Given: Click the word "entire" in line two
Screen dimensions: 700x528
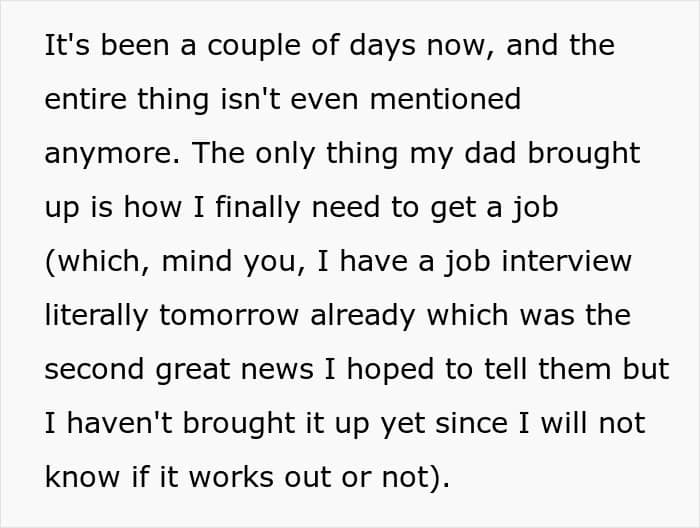Looking at the screenshot, I should coord(86,99).
